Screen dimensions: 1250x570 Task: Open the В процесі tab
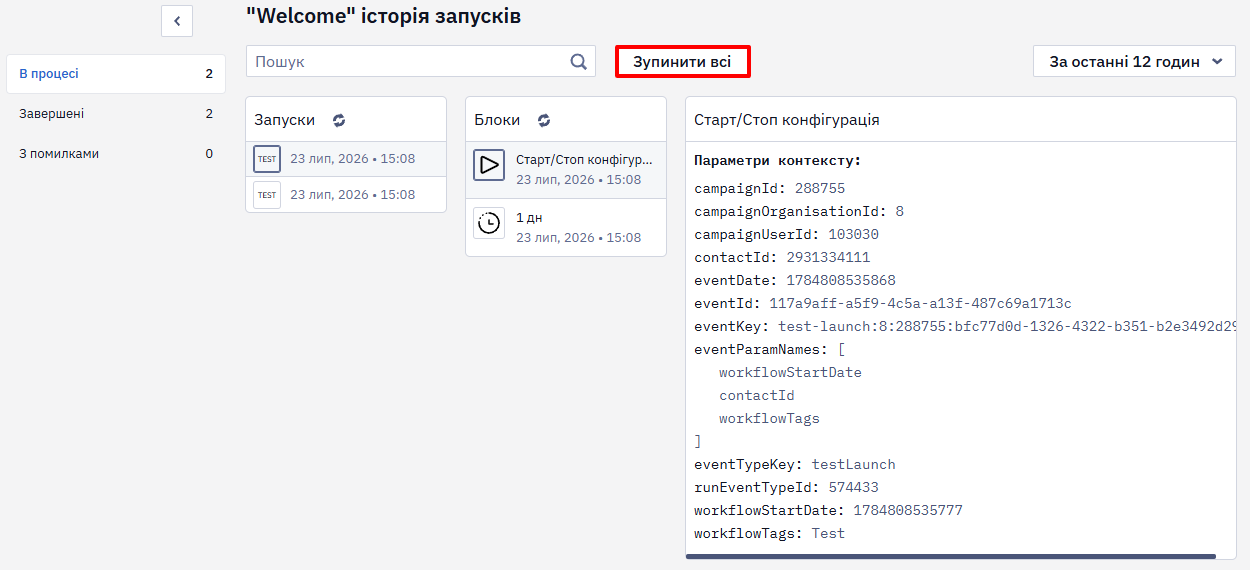116,74
